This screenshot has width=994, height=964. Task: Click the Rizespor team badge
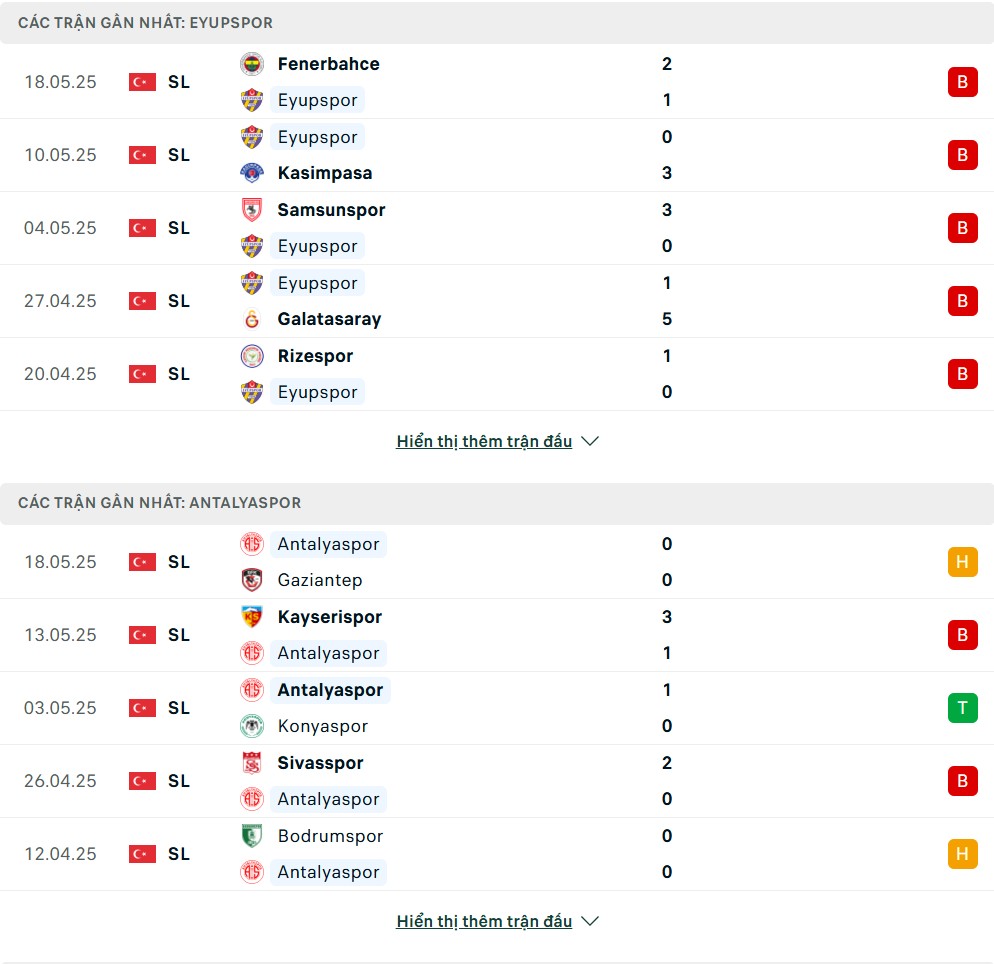(x=252, y=356)
